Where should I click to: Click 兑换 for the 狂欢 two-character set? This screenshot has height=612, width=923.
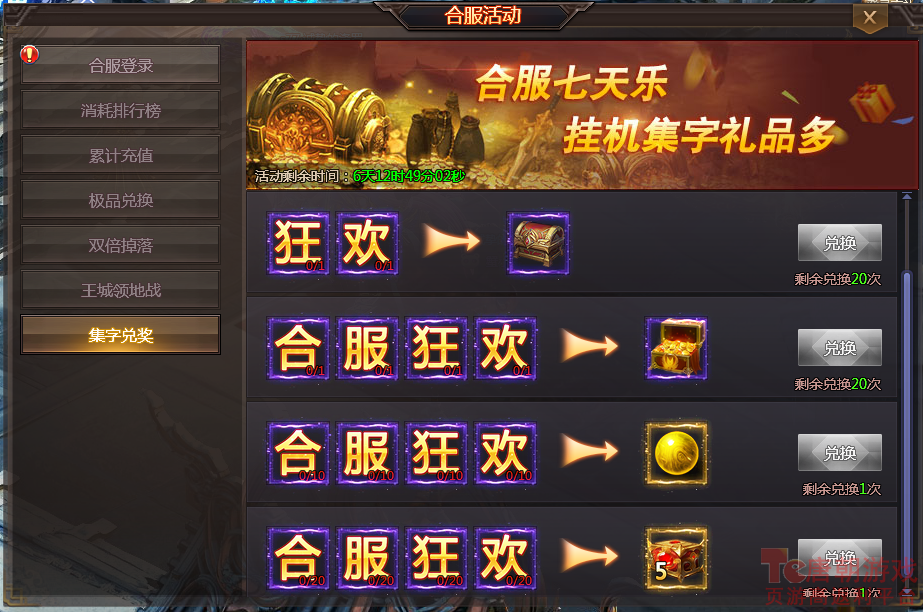[x=839, y=242]
